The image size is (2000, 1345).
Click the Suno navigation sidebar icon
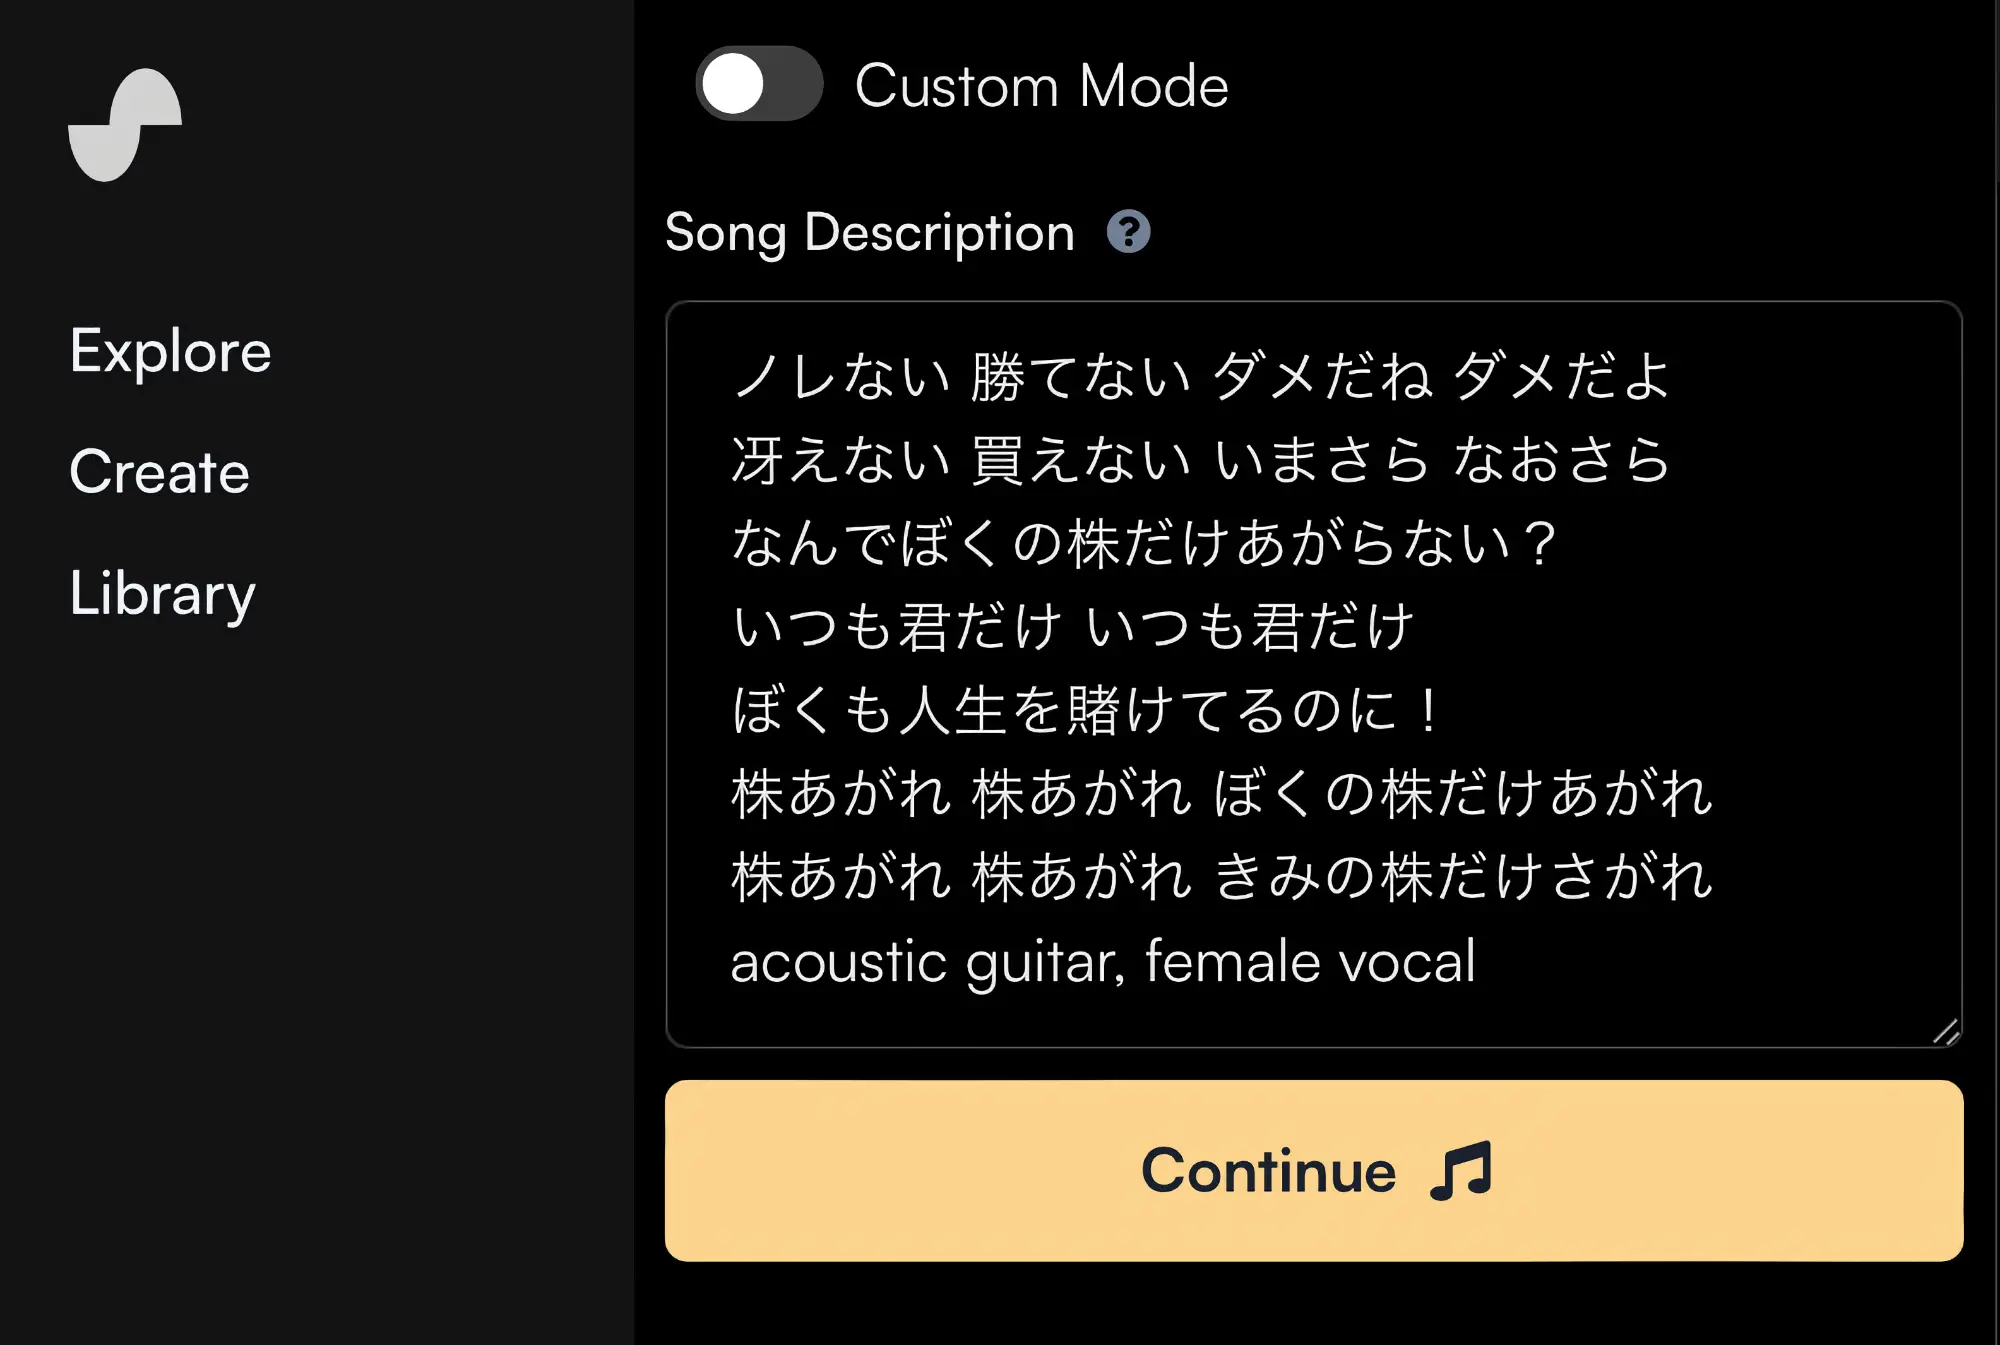tap(128, 128)
